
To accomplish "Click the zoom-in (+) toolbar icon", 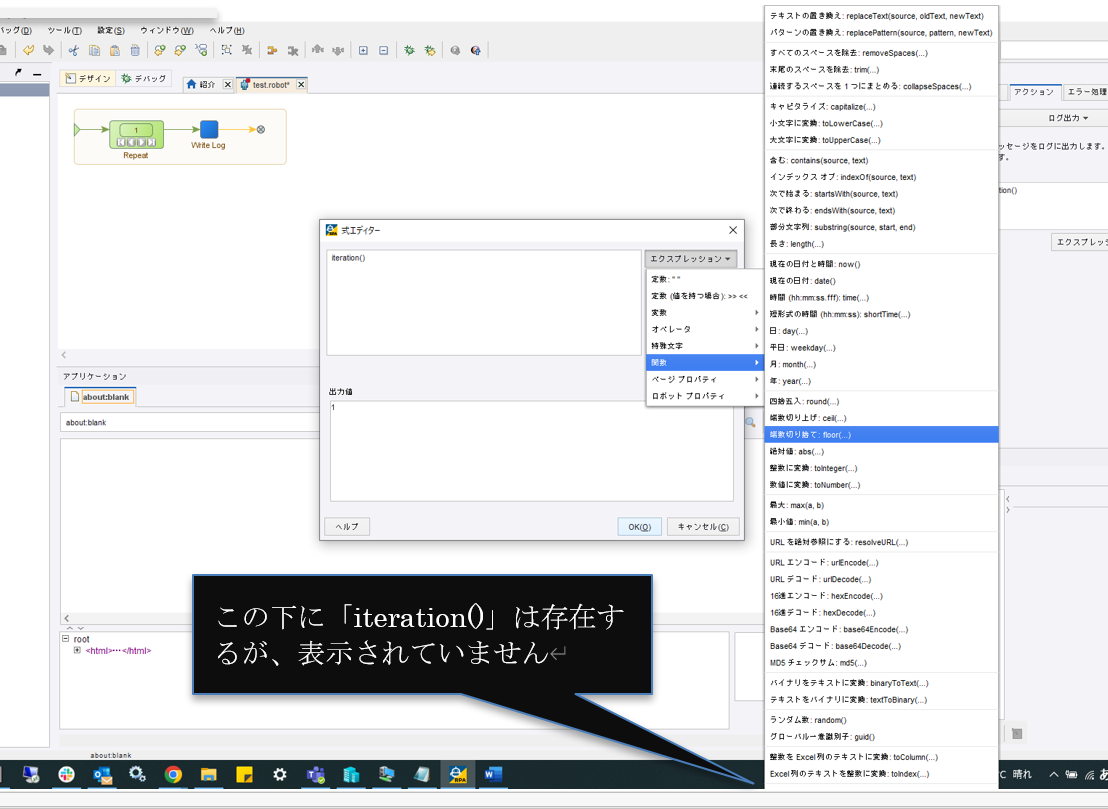I will tap(365, 49).
